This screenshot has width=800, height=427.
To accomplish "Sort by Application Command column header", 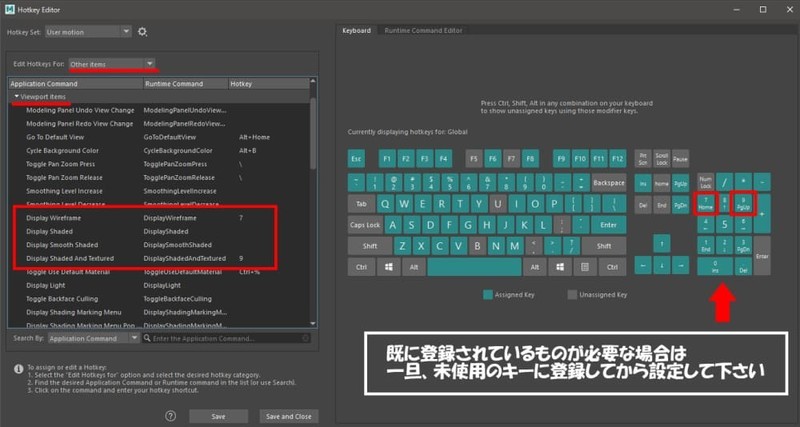I will point(76,84).
